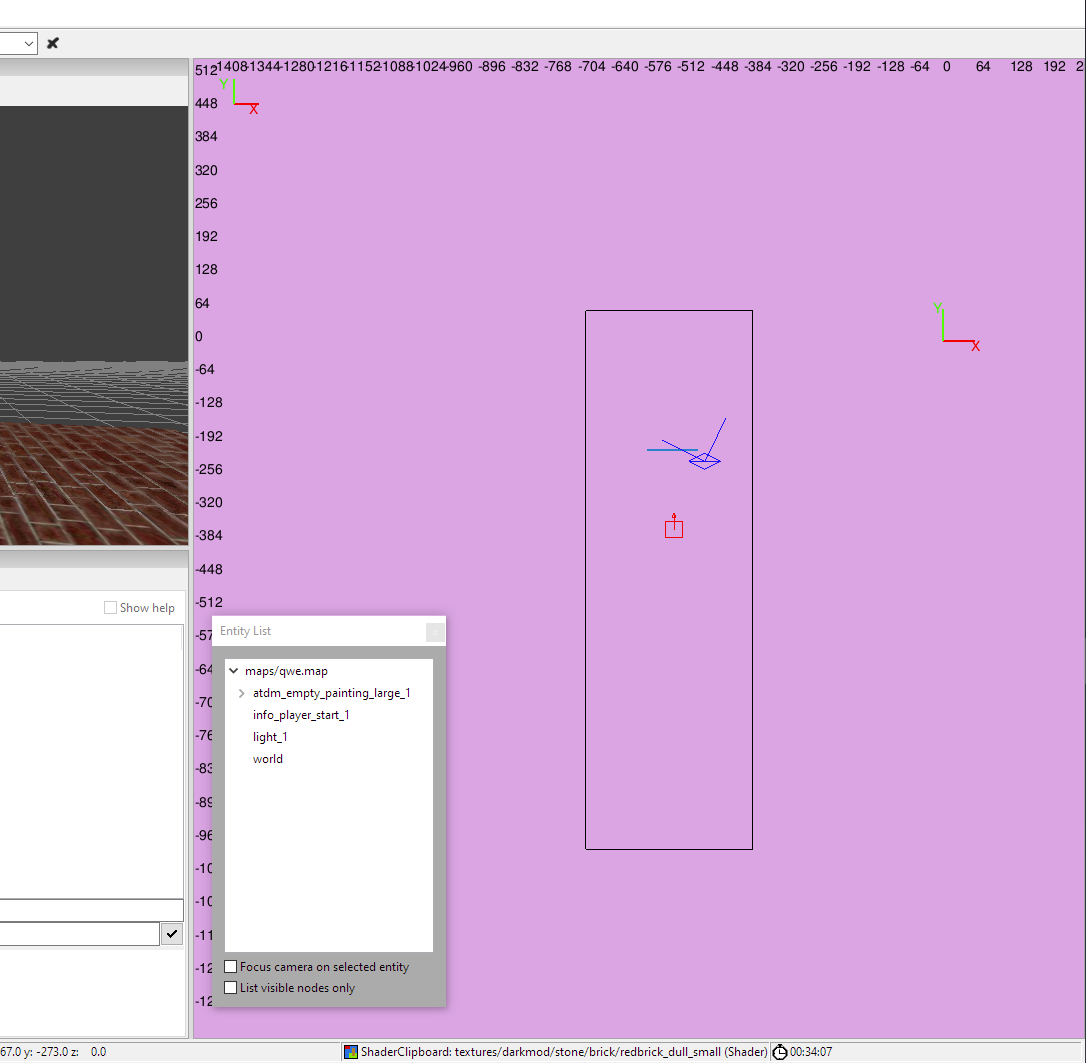Toggle the Show help checkbox
This screenshot has height=1063, width=1086.
pyautogui.click(x=110, y=608)
